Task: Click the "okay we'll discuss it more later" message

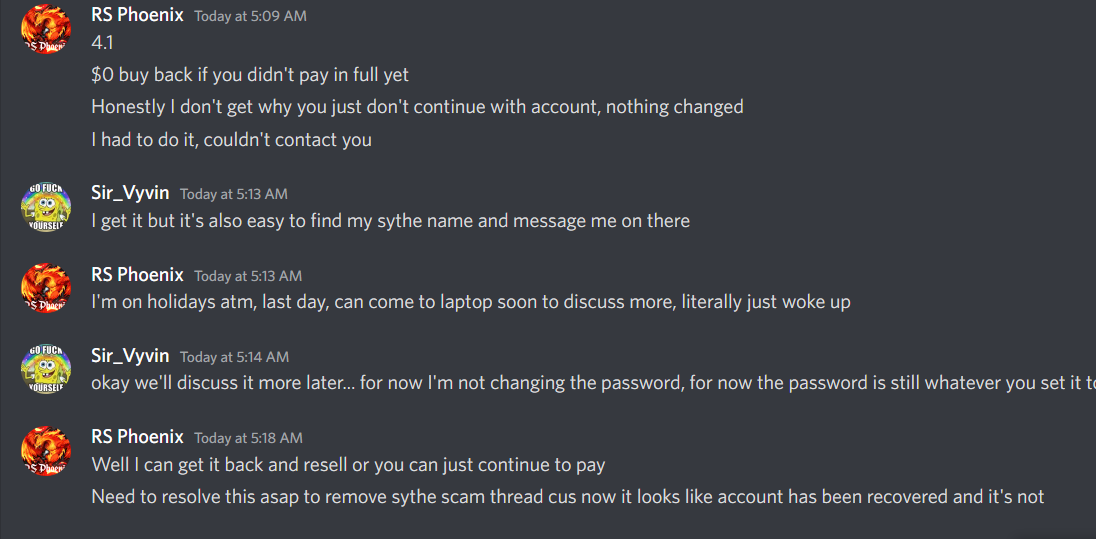Action: (x=590, y=383)
